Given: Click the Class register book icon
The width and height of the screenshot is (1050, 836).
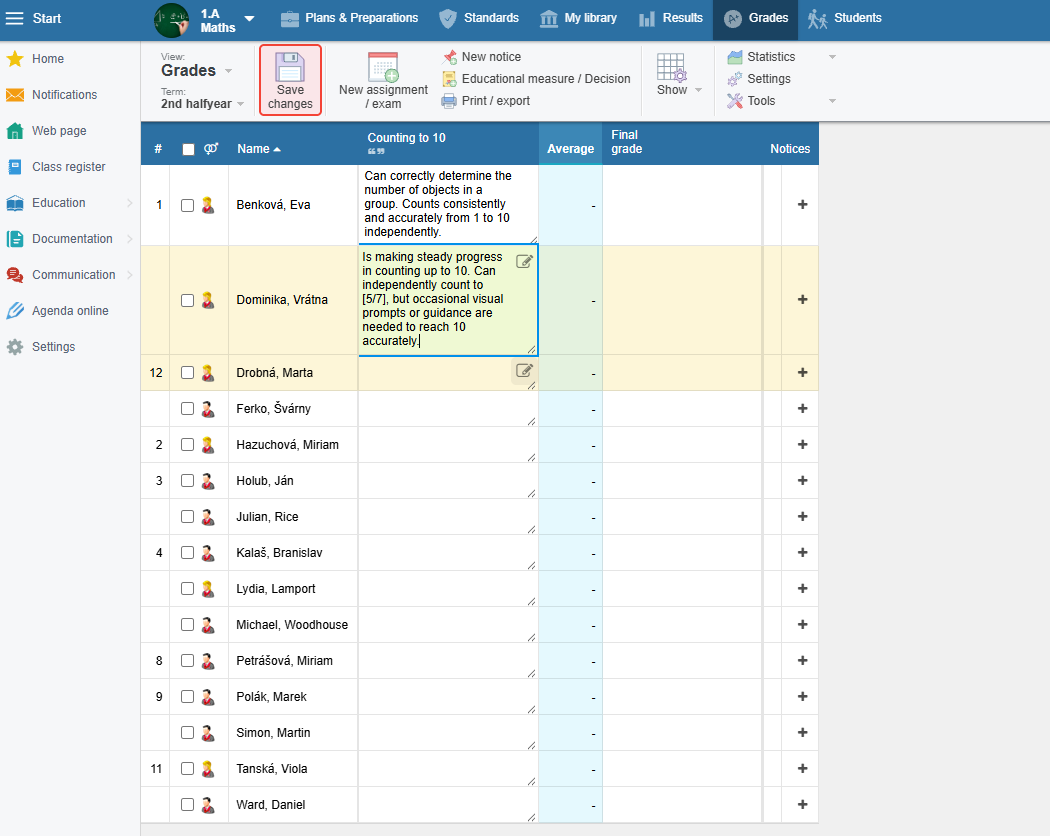Looking at the screenshot, I should tap(15, 167).
